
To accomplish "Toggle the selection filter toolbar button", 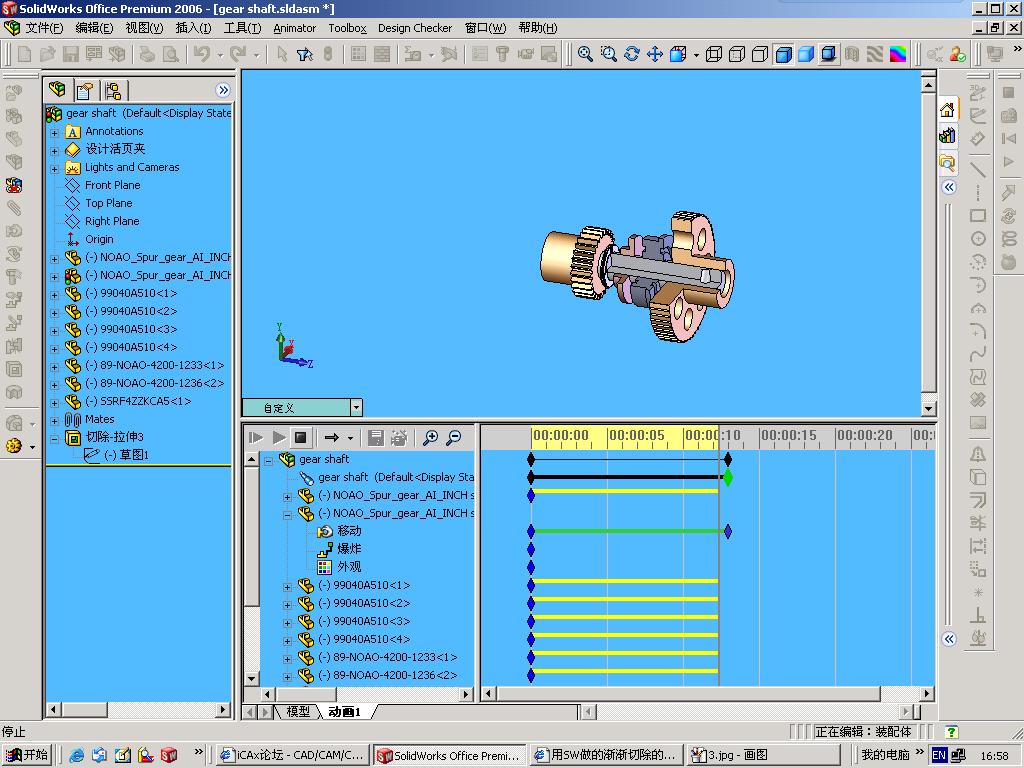I will tap(304, 54).
